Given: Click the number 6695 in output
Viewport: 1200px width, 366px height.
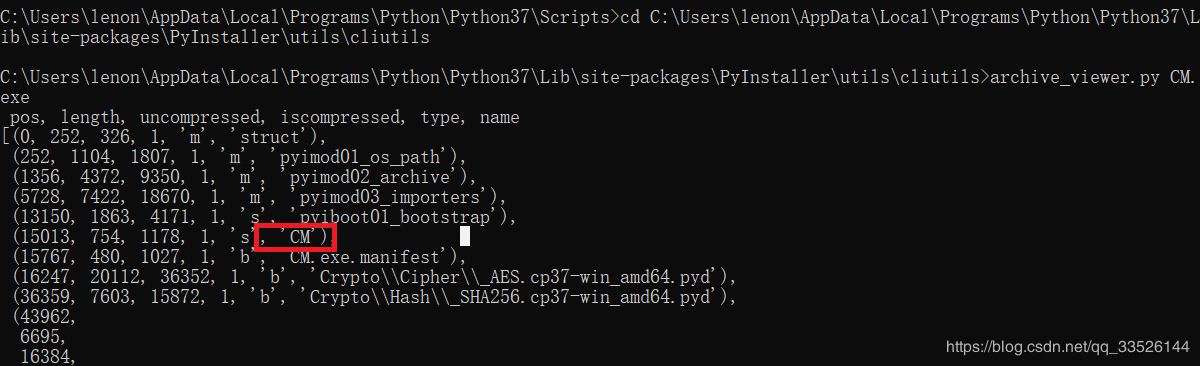Looking at the screenshot, I should click(x=45, y=337).
